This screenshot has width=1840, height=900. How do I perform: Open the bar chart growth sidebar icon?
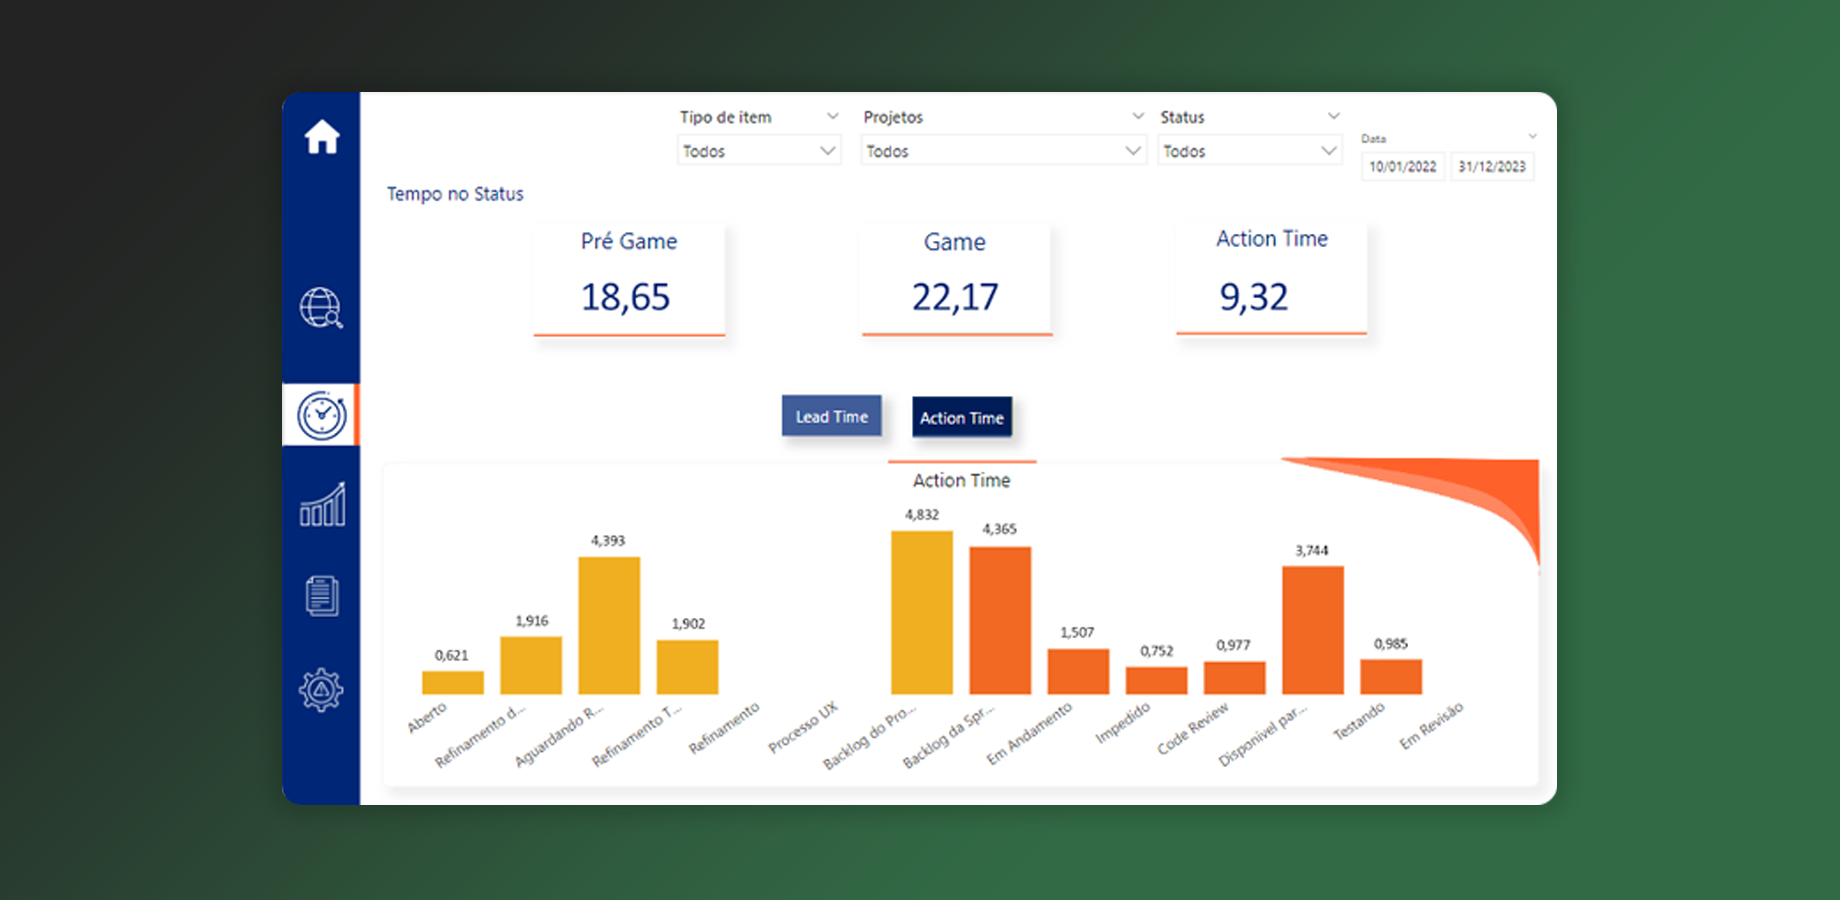point(322,504)
